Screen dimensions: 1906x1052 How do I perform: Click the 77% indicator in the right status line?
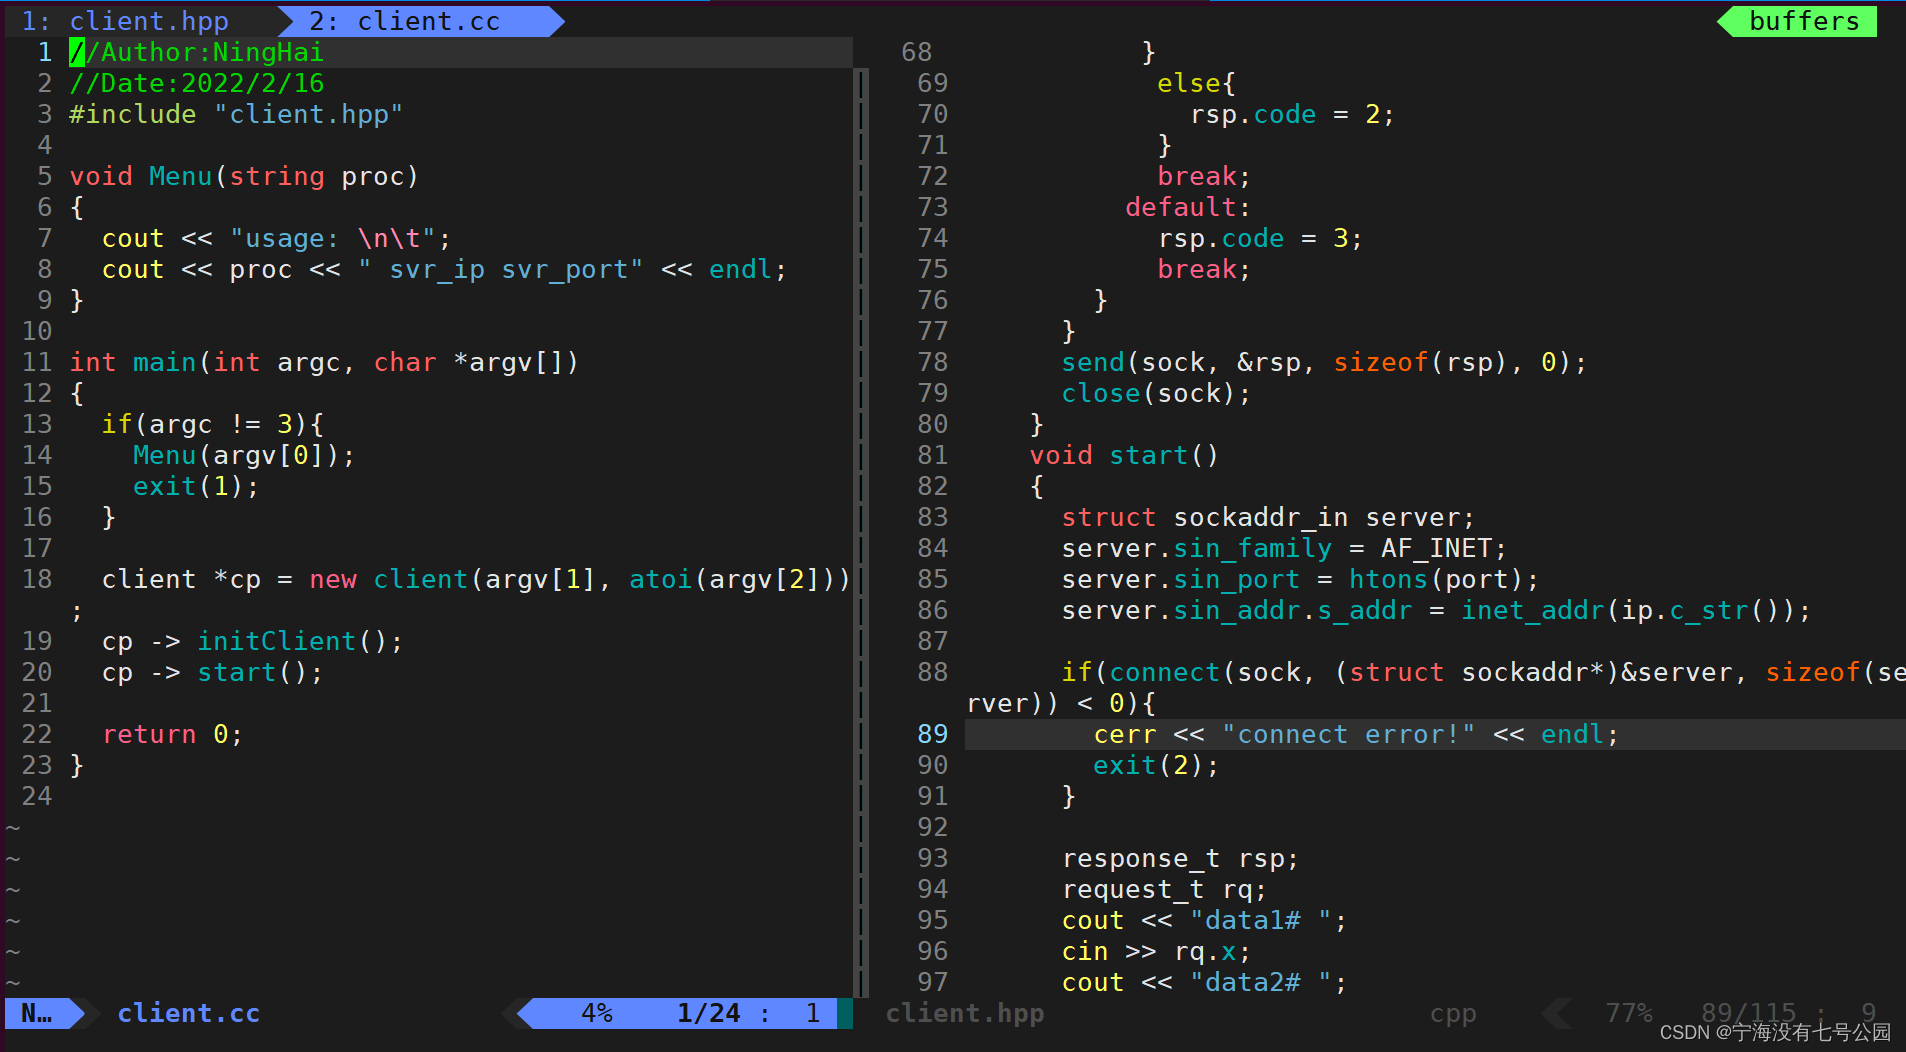coord(1629,1013)
